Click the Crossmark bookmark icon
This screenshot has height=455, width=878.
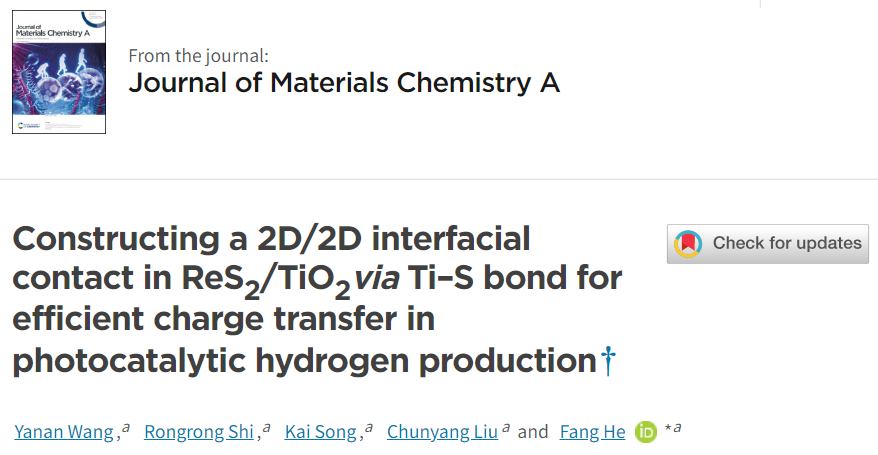[x=687, y=243]
